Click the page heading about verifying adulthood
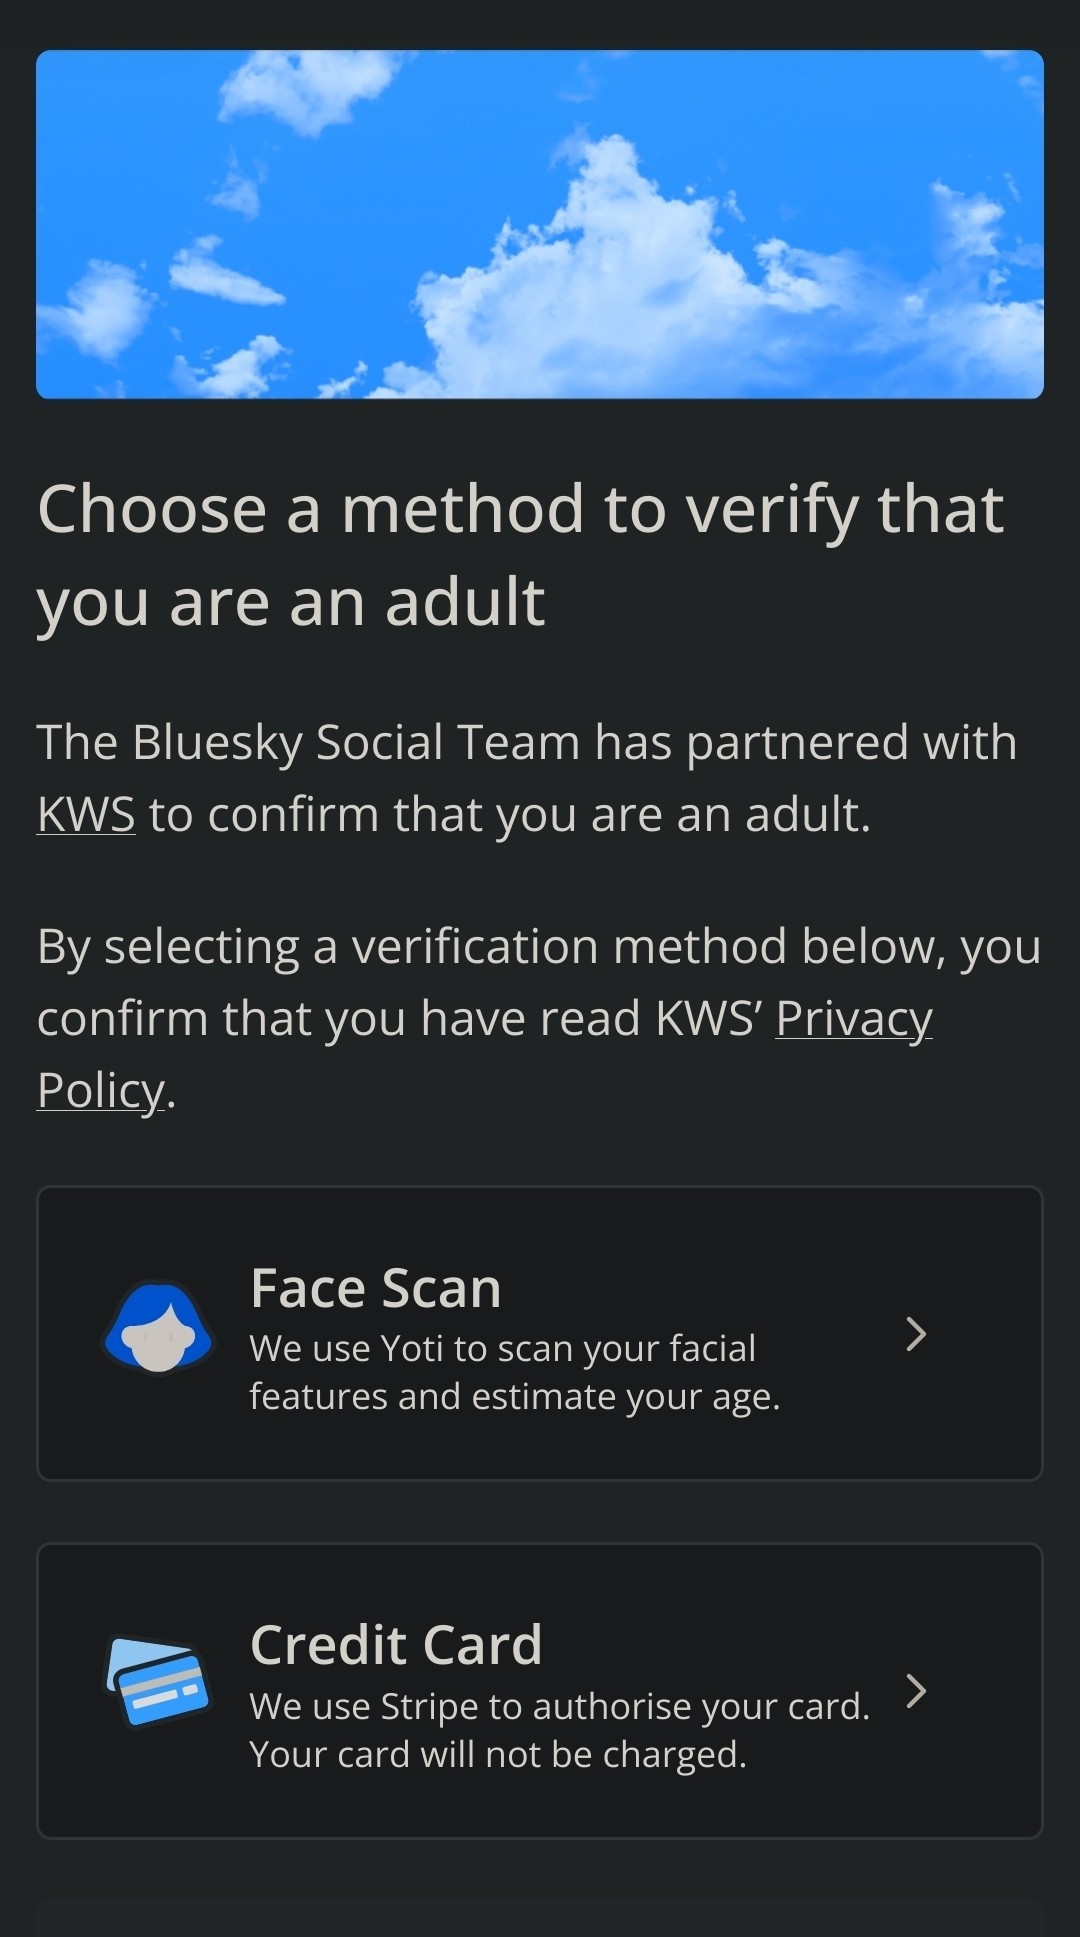This screenshot has height=1937, width=1080. point(520,553)
